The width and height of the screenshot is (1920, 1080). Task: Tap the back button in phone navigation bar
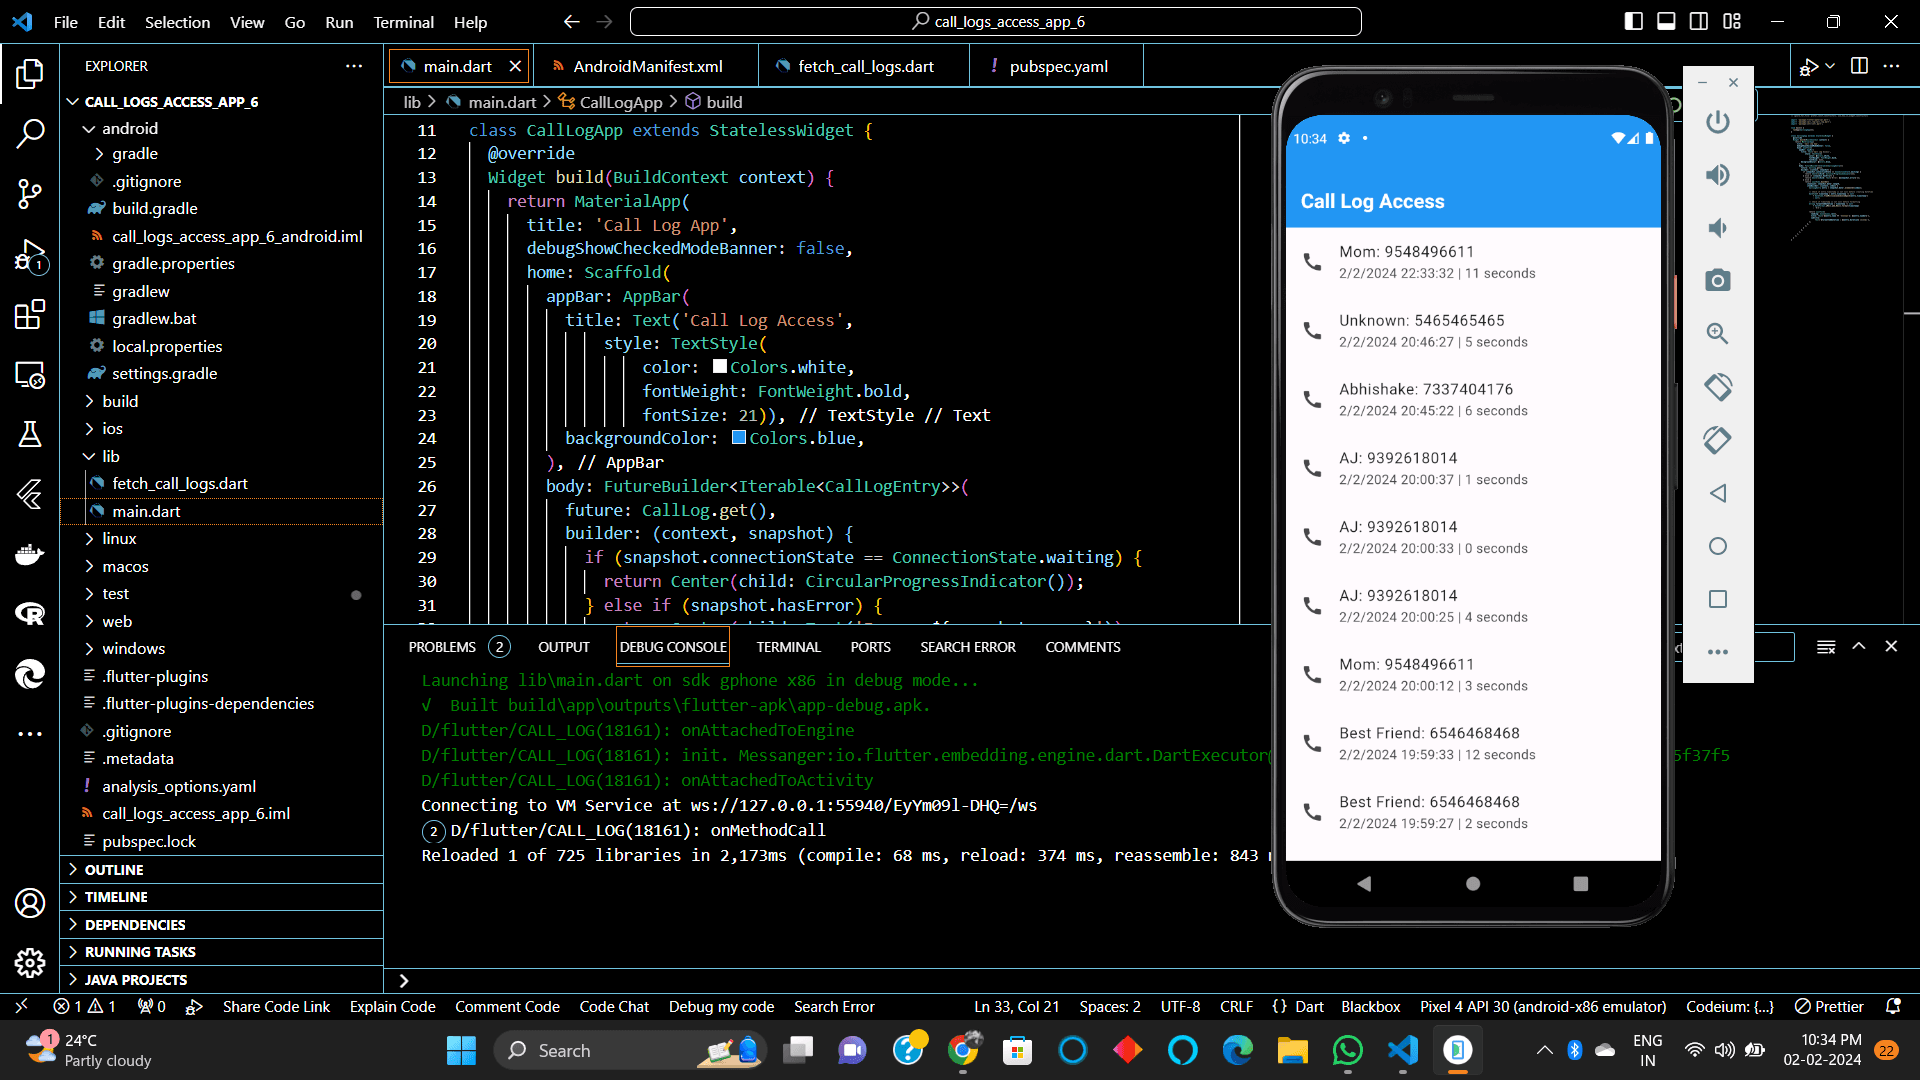tap(1364, 884)
